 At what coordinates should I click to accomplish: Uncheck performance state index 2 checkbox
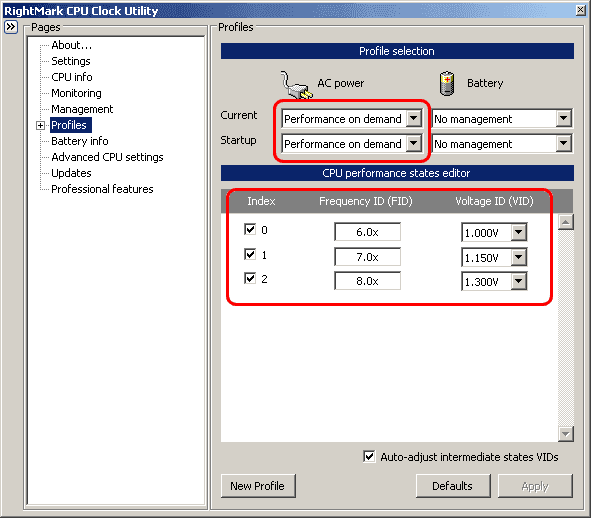[250, 278]
